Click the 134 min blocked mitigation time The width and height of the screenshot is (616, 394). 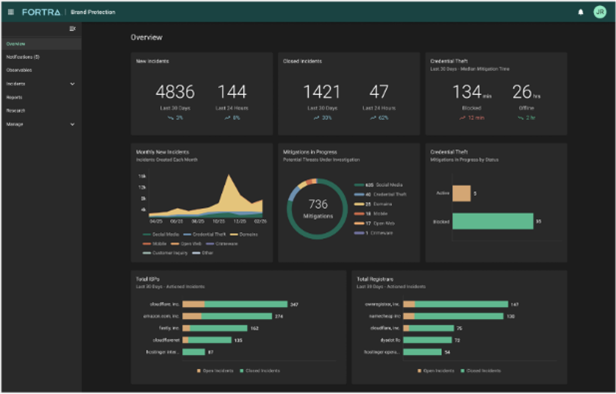point(472,92)
